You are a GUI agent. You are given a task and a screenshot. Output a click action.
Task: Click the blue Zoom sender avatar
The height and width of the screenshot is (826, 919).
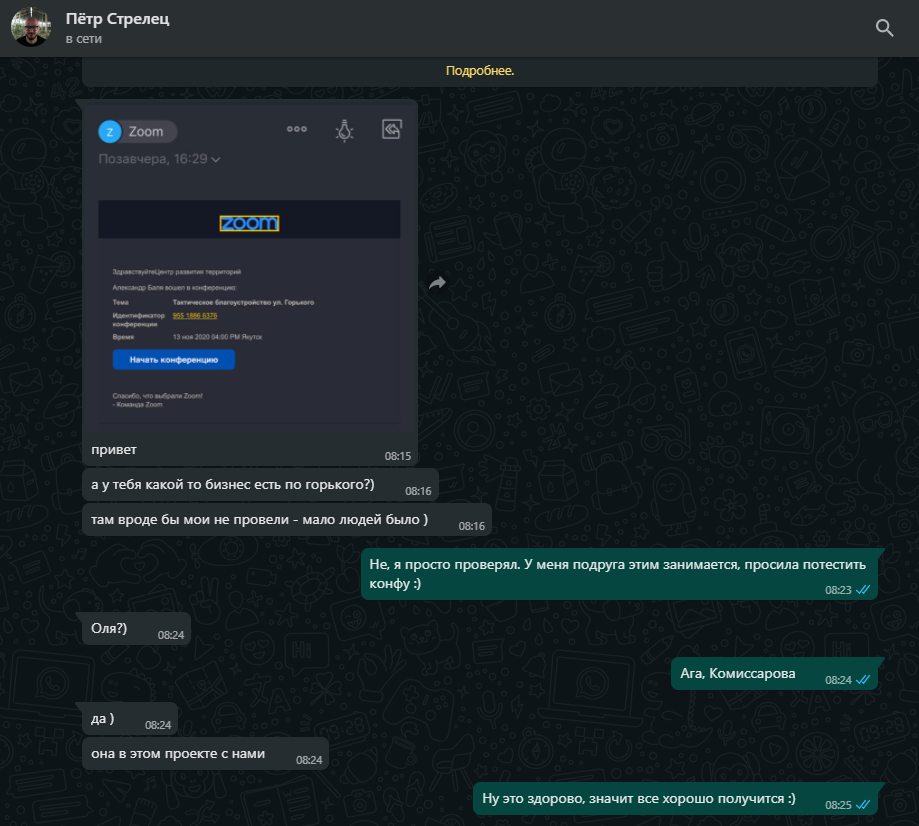[x=109, y=132]
